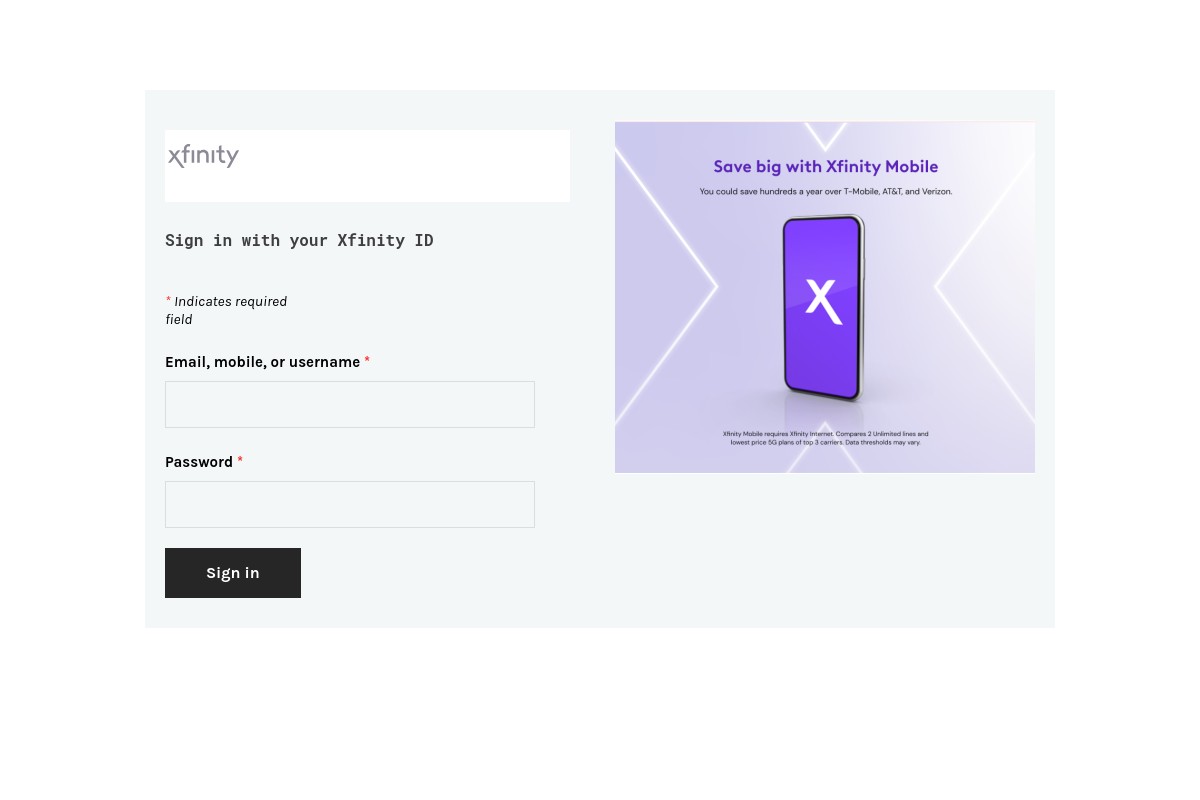Click the red asterisk before 'Indicates required field'
The width and height of the screenshot is (1200, 800).
[x=168, y=301]
